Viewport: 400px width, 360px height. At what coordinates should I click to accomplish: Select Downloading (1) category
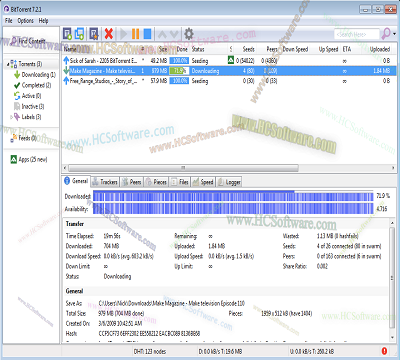coord(35,75)
